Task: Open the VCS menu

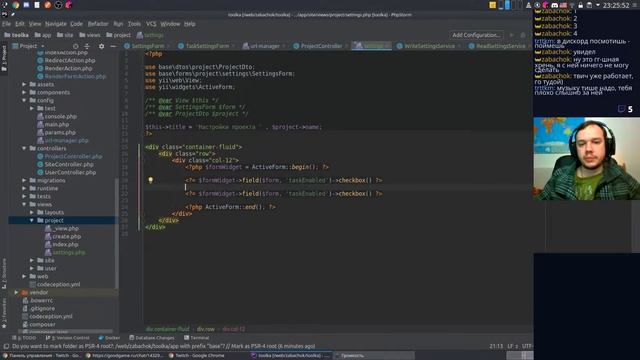Action: click(x=151, y=24)
